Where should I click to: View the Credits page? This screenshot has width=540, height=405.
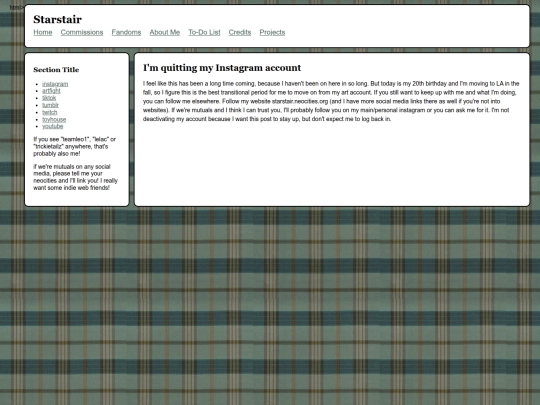240,32
